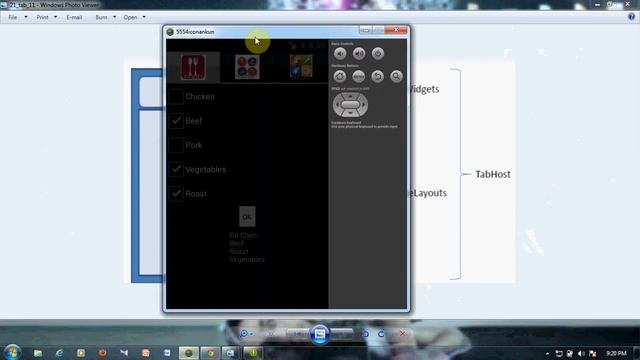Open the File menu in Photo Viewer
The height and width of the screenshot is (360, 640).
click(x=13, y=17)
